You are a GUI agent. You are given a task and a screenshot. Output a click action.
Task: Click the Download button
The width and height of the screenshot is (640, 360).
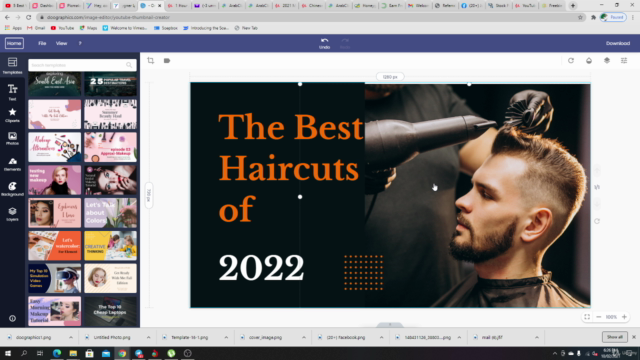(618, 43)
